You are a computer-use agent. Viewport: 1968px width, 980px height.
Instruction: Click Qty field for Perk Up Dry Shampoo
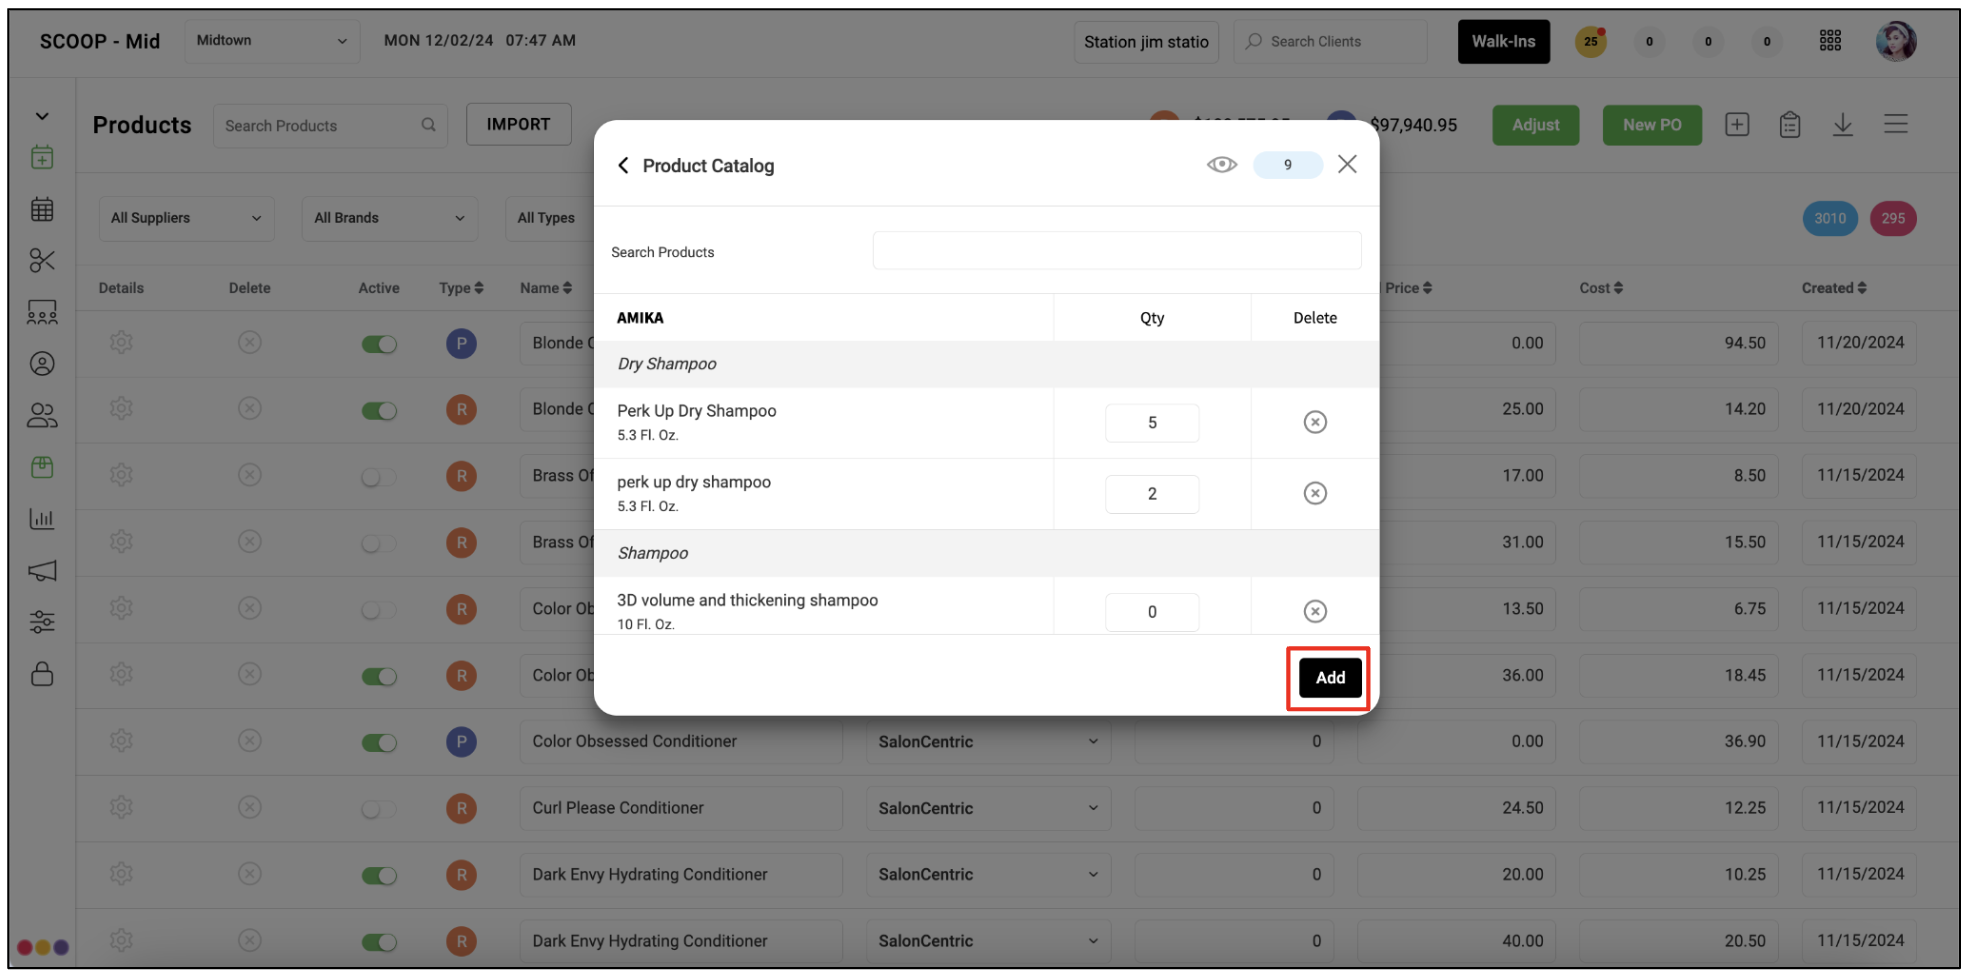[x=1152, y=423]
